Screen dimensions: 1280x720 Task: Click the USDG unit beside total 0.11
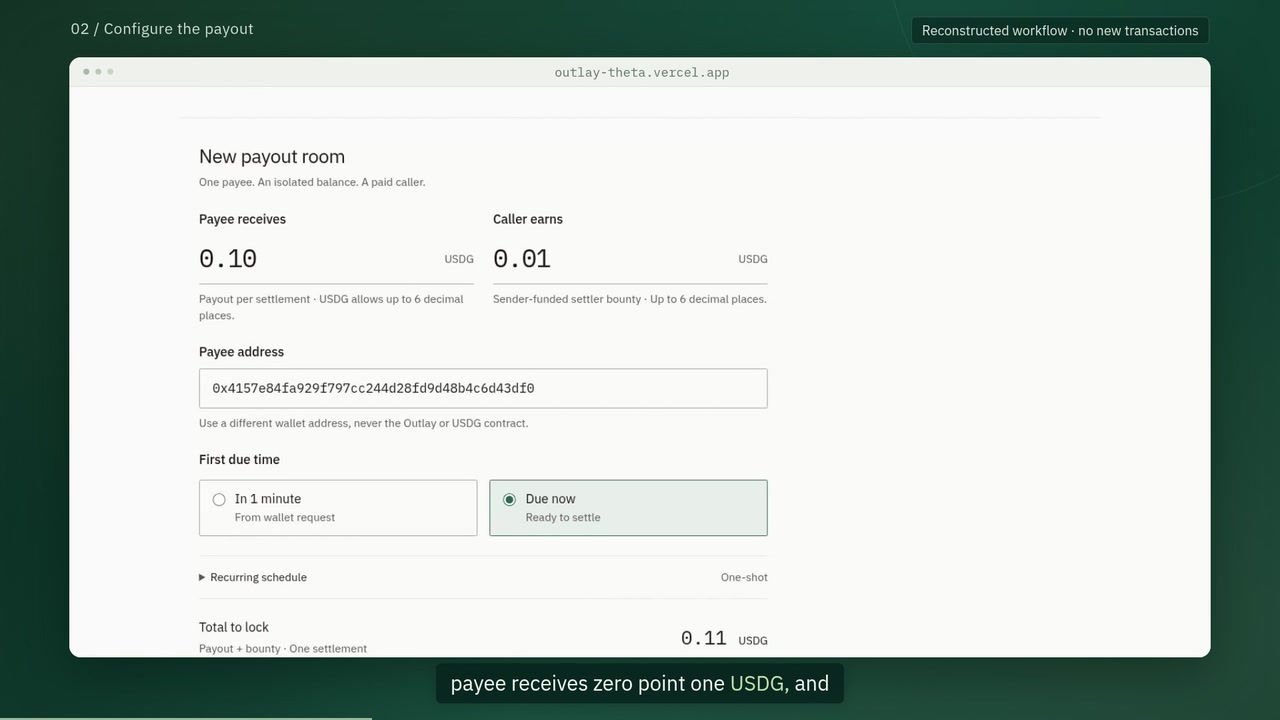coord(753,640)
